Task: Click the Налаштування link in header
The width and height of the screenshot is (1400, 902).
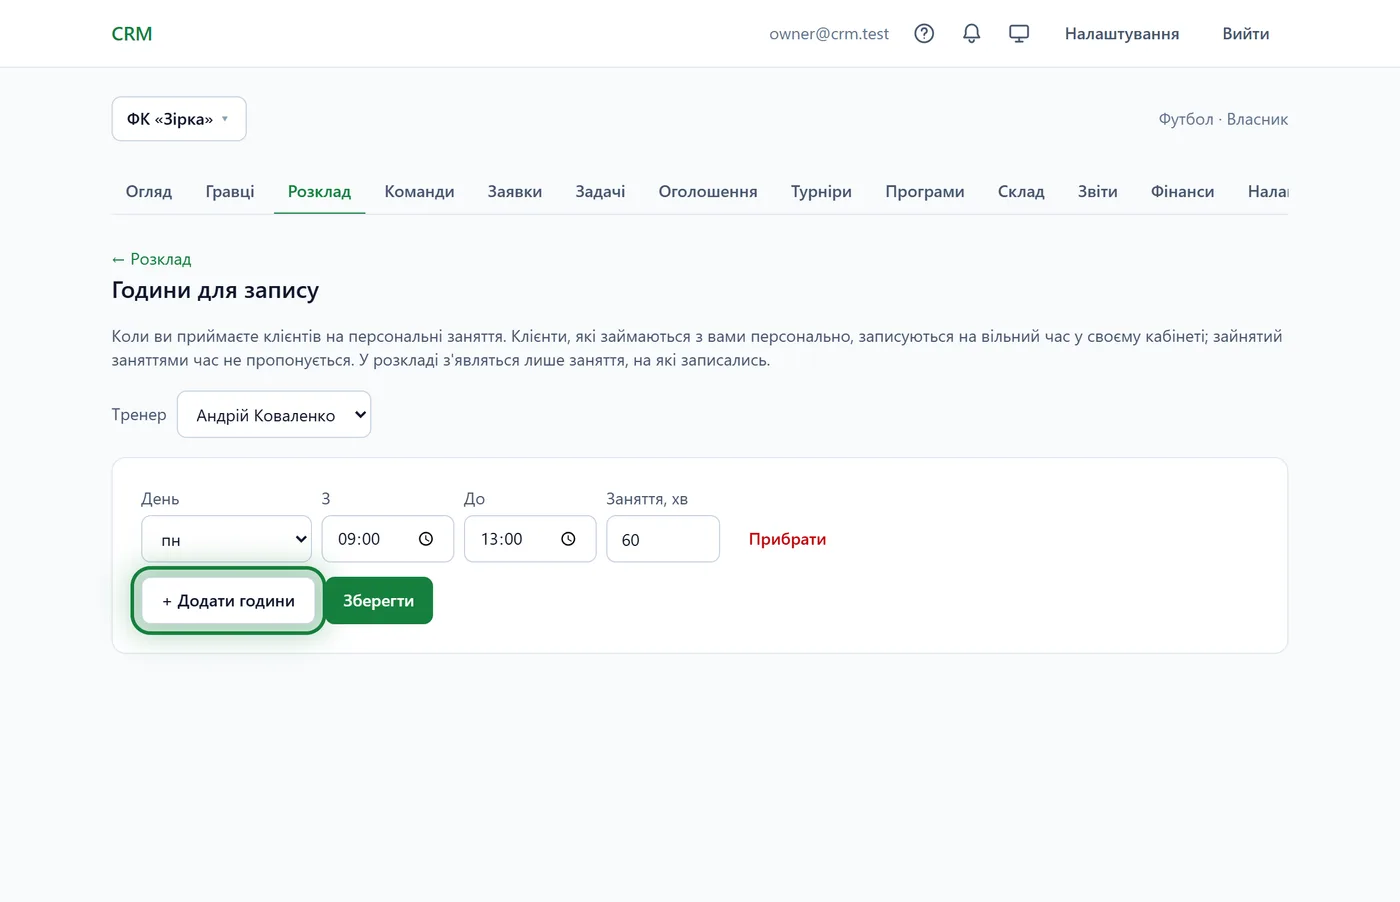Action: click(x=1122, y=34)
